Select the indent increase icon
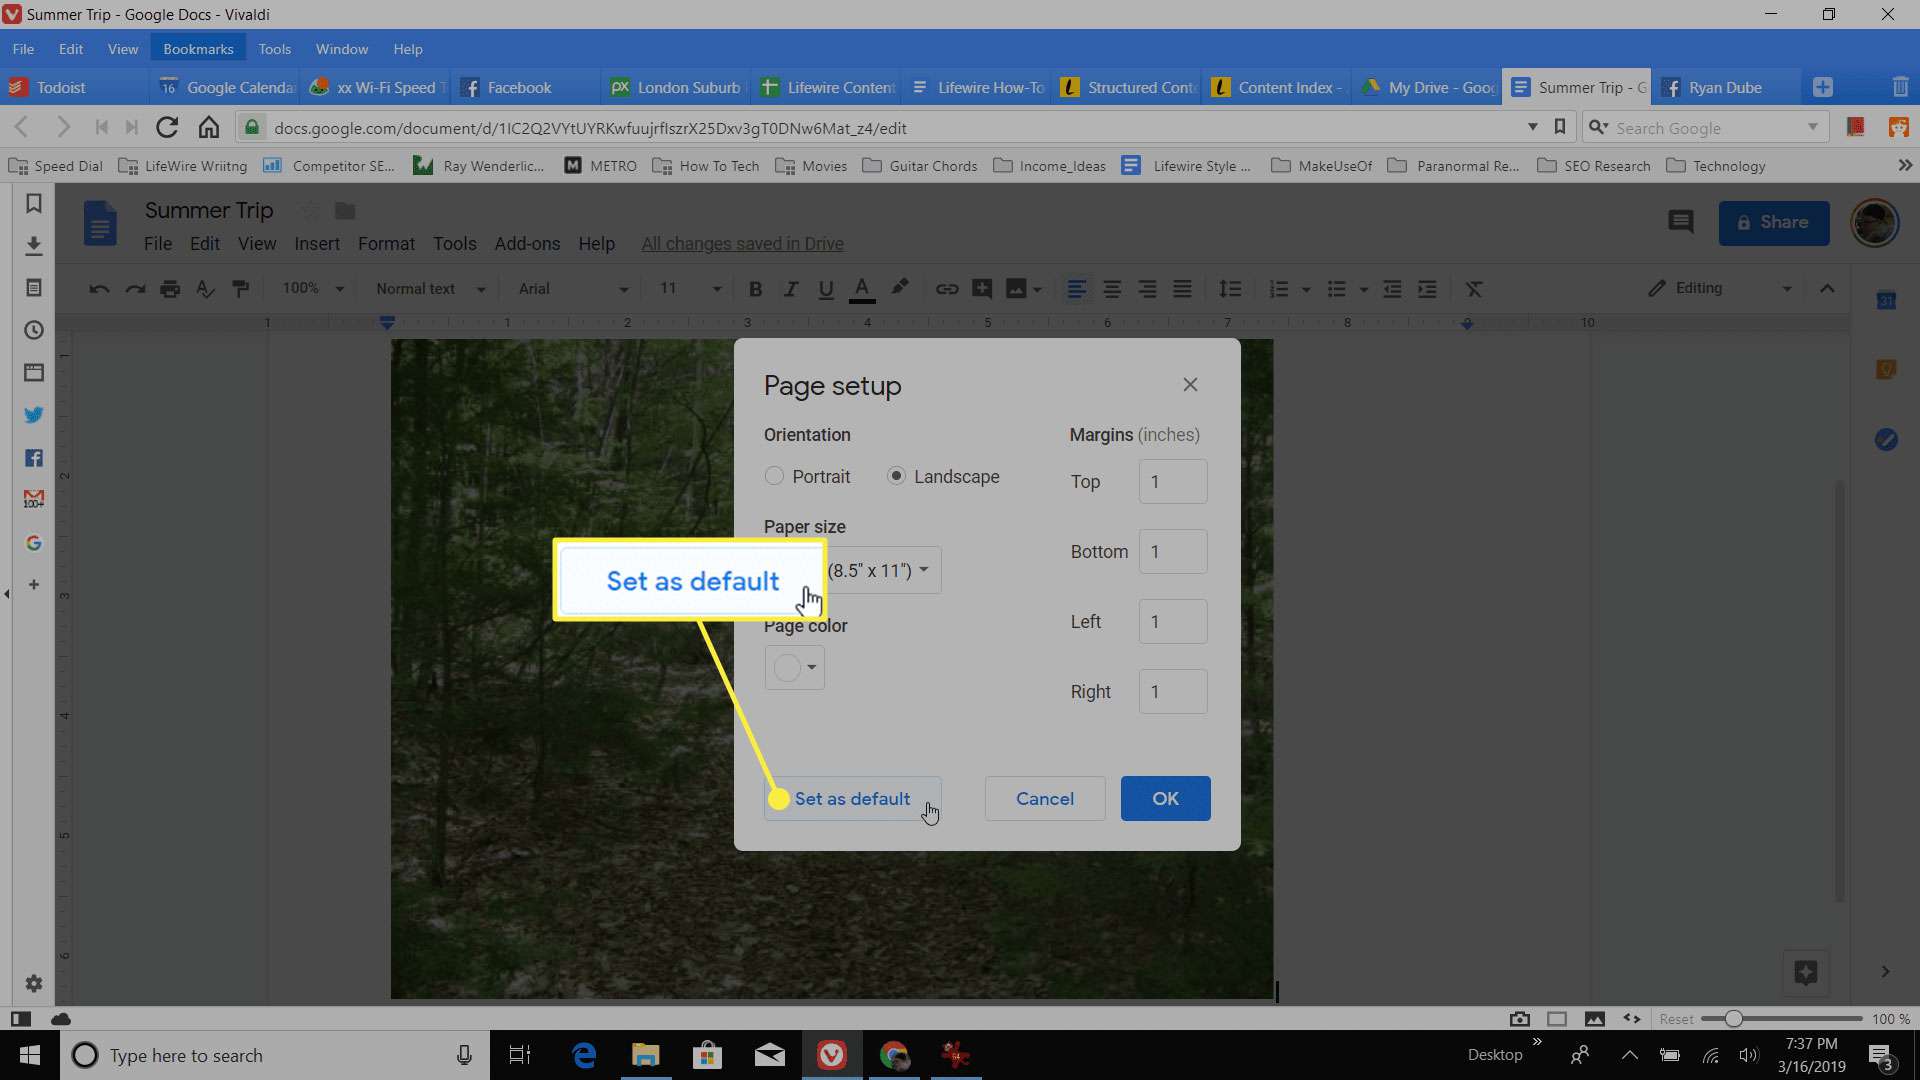Screen dimensions: 1920x1080 click(x=1428, y=289)
